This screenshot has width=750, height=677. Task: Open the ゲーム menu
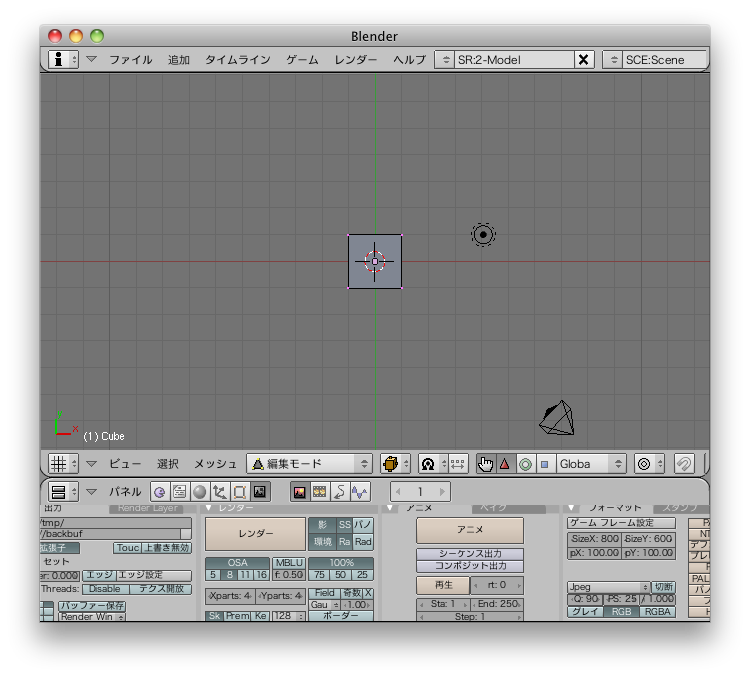(x=302, y=60)
